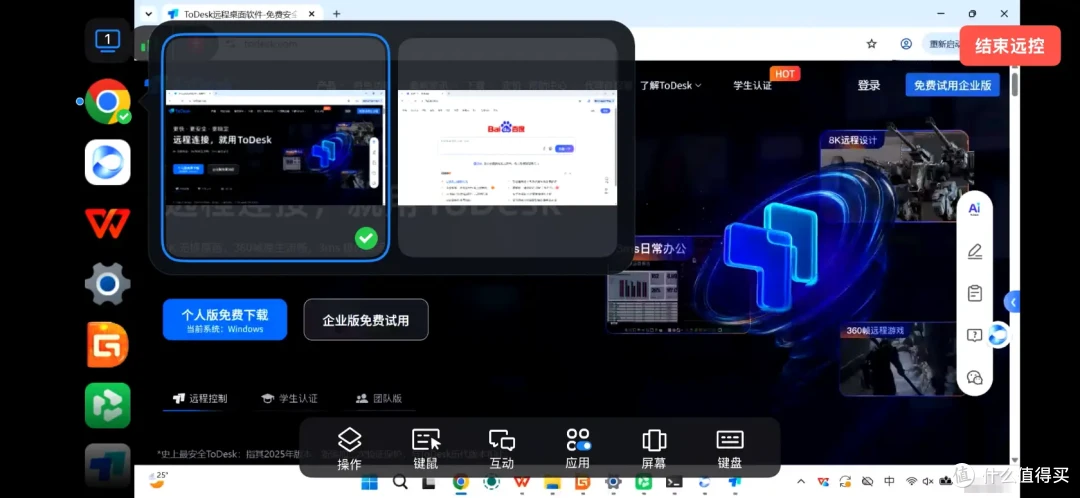
Task: Click the 登录 login link
Action: pyautogui.click(x=869, y=85)
